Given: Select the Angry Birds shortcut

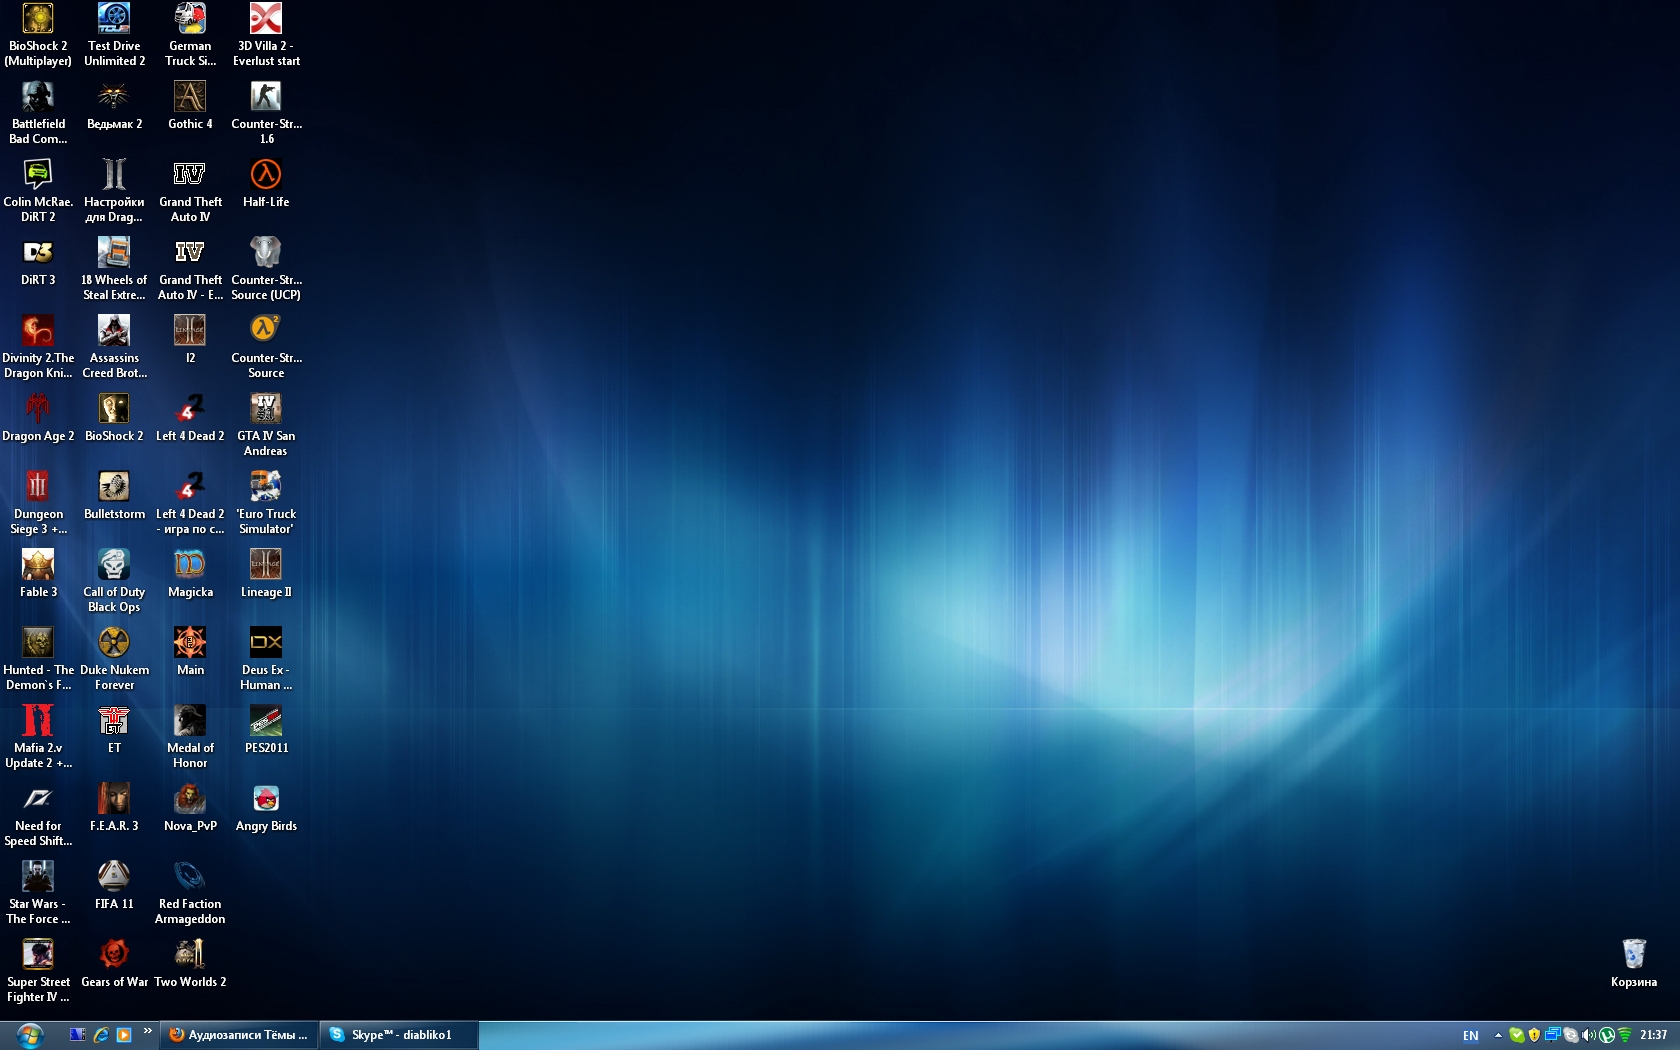Looking at the screenshot, I should tap(266, 808).
